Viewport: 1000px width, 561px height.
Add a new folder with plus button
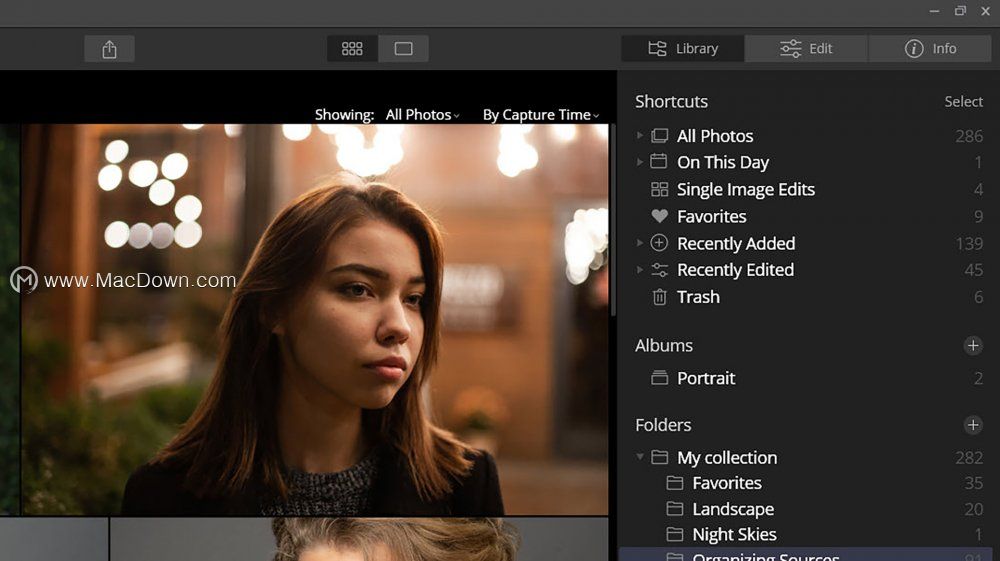pyautogui.click(x=973, y=425)
